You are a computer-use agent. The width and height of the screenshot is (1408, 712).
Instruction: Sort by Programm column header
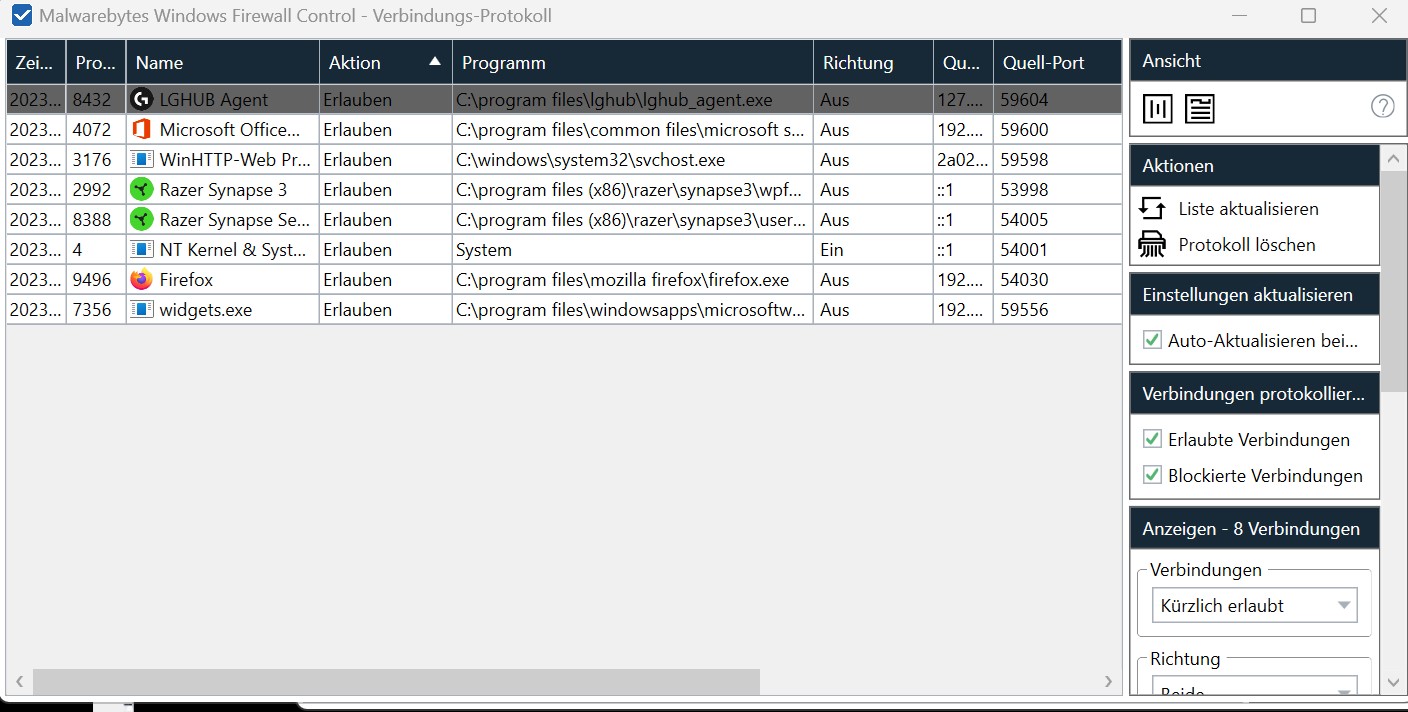[633, 62]
